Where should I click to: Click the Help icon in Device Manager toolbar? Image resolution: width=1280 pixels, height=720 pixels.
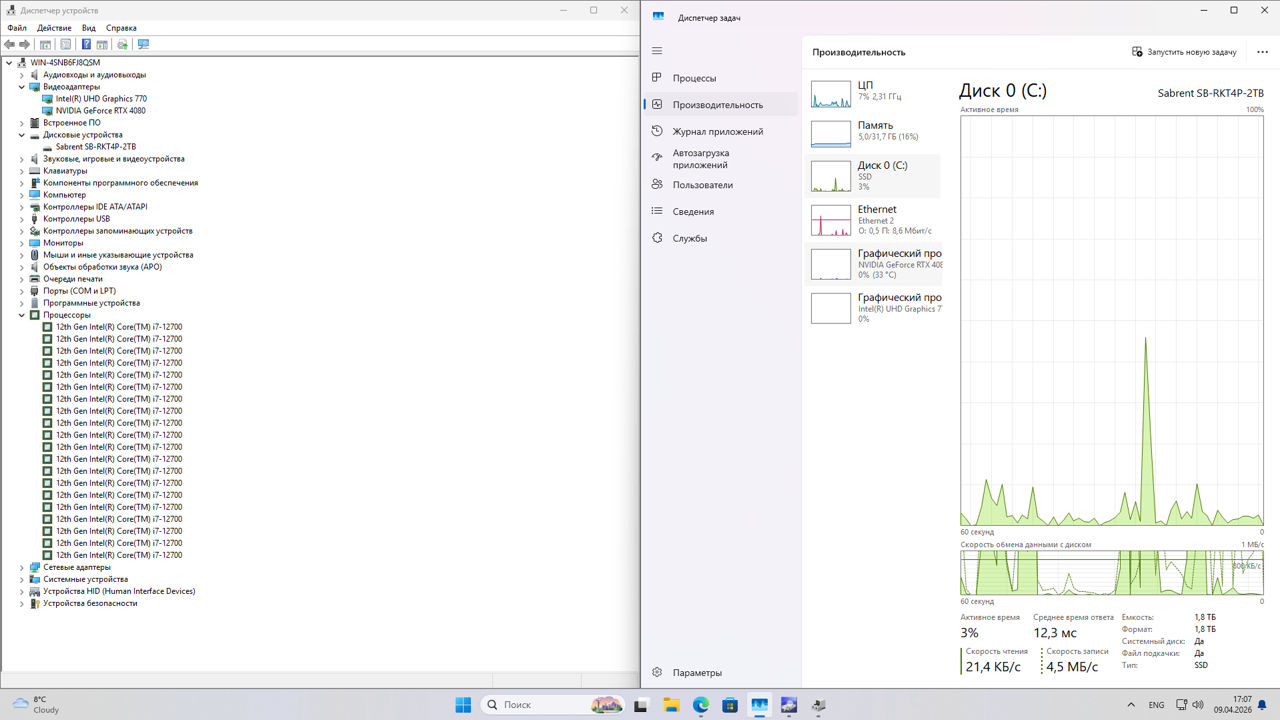click(86, 44)
